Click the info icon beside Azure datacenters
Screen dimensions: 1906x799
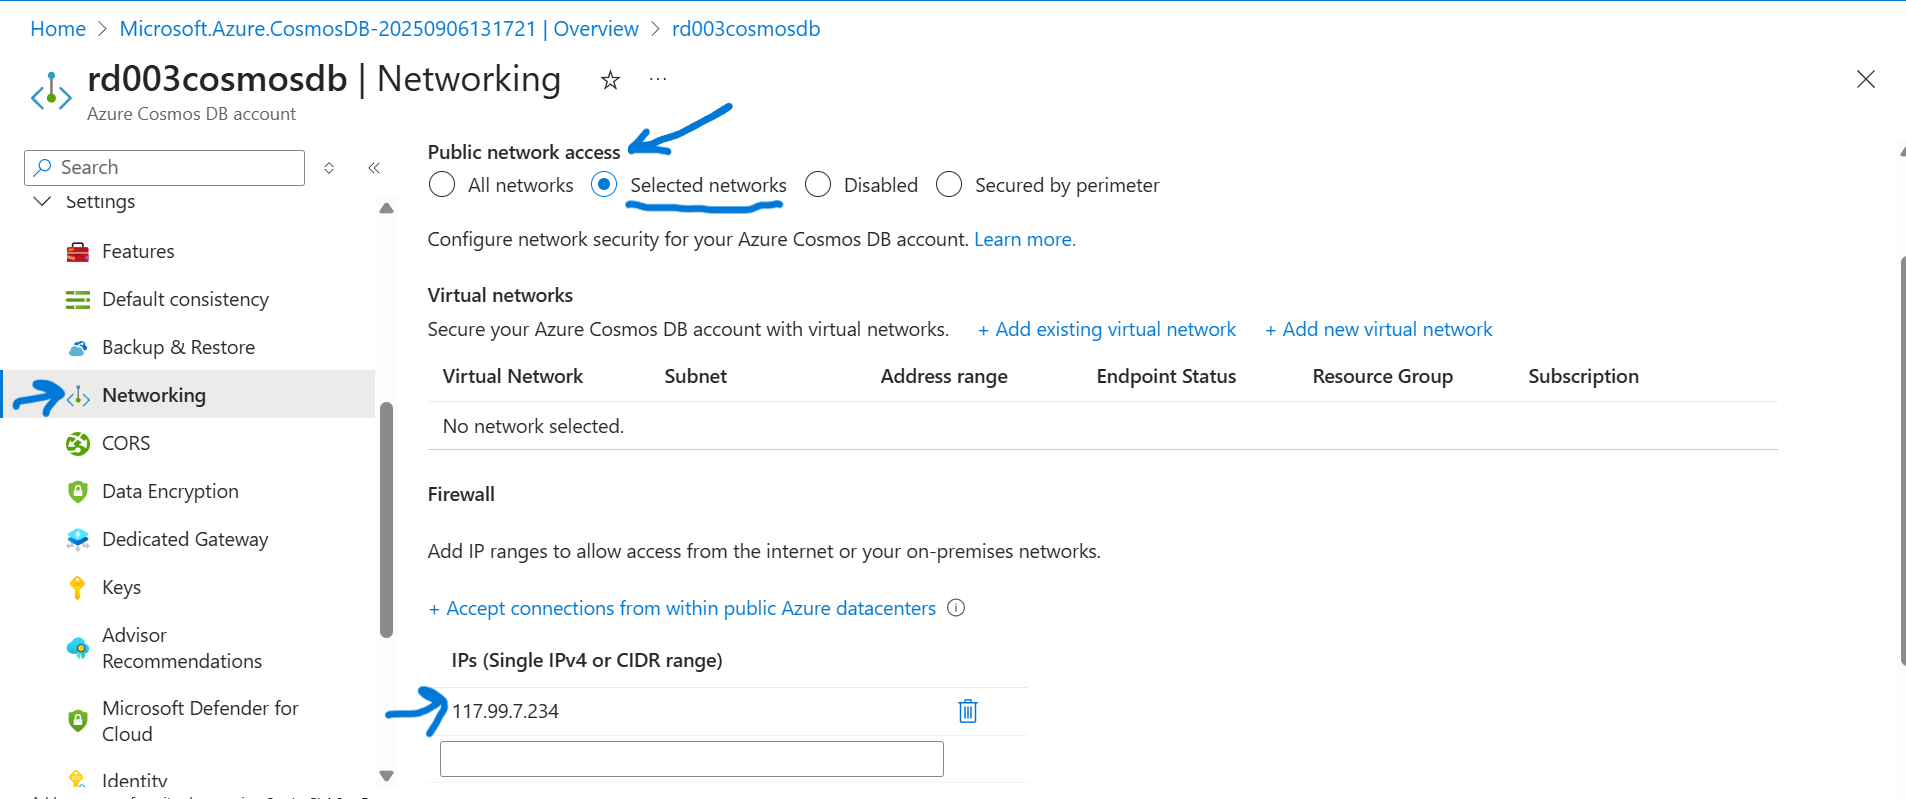coord(956,608)
